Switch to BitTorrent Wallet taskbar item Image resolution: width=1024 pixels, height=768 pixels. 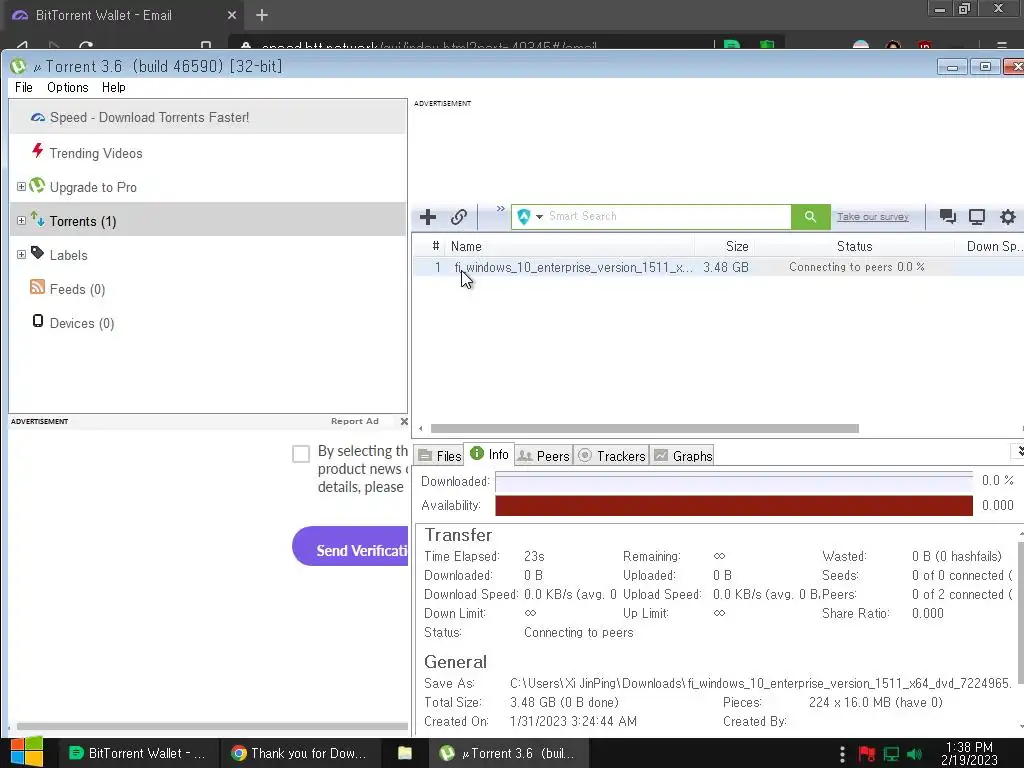138,753
